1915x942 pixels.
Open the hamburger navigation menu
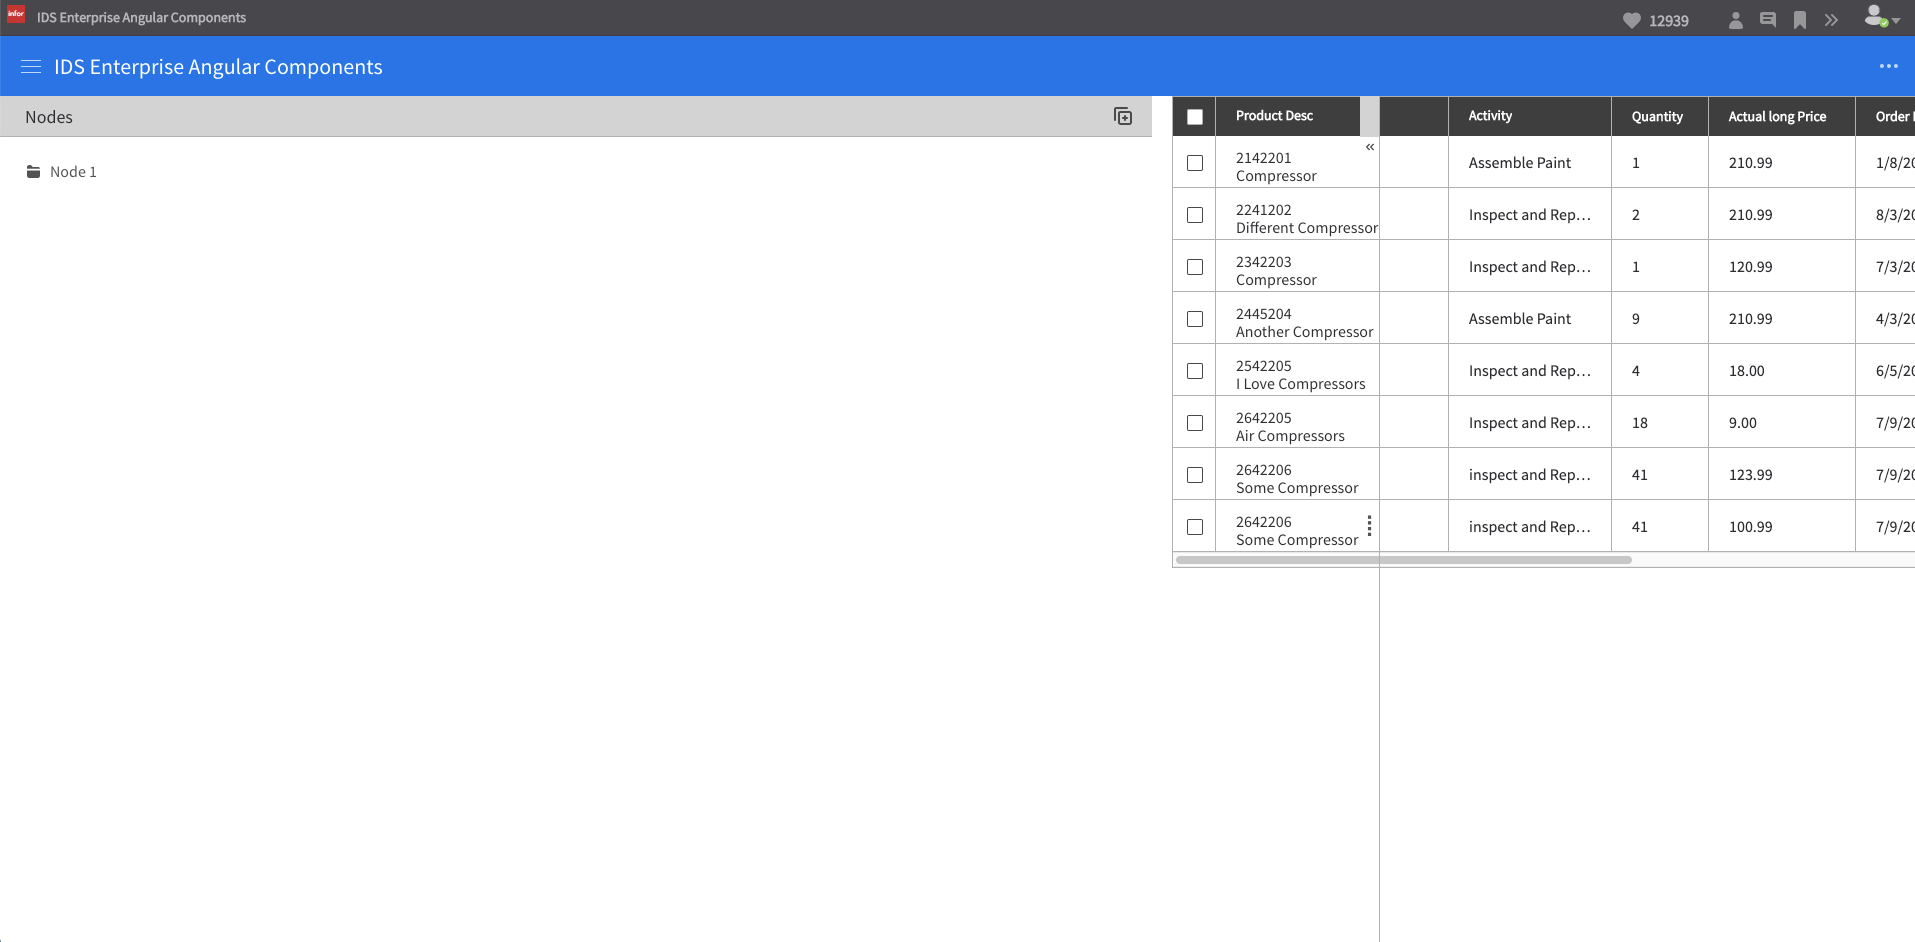tap(31, 67)
